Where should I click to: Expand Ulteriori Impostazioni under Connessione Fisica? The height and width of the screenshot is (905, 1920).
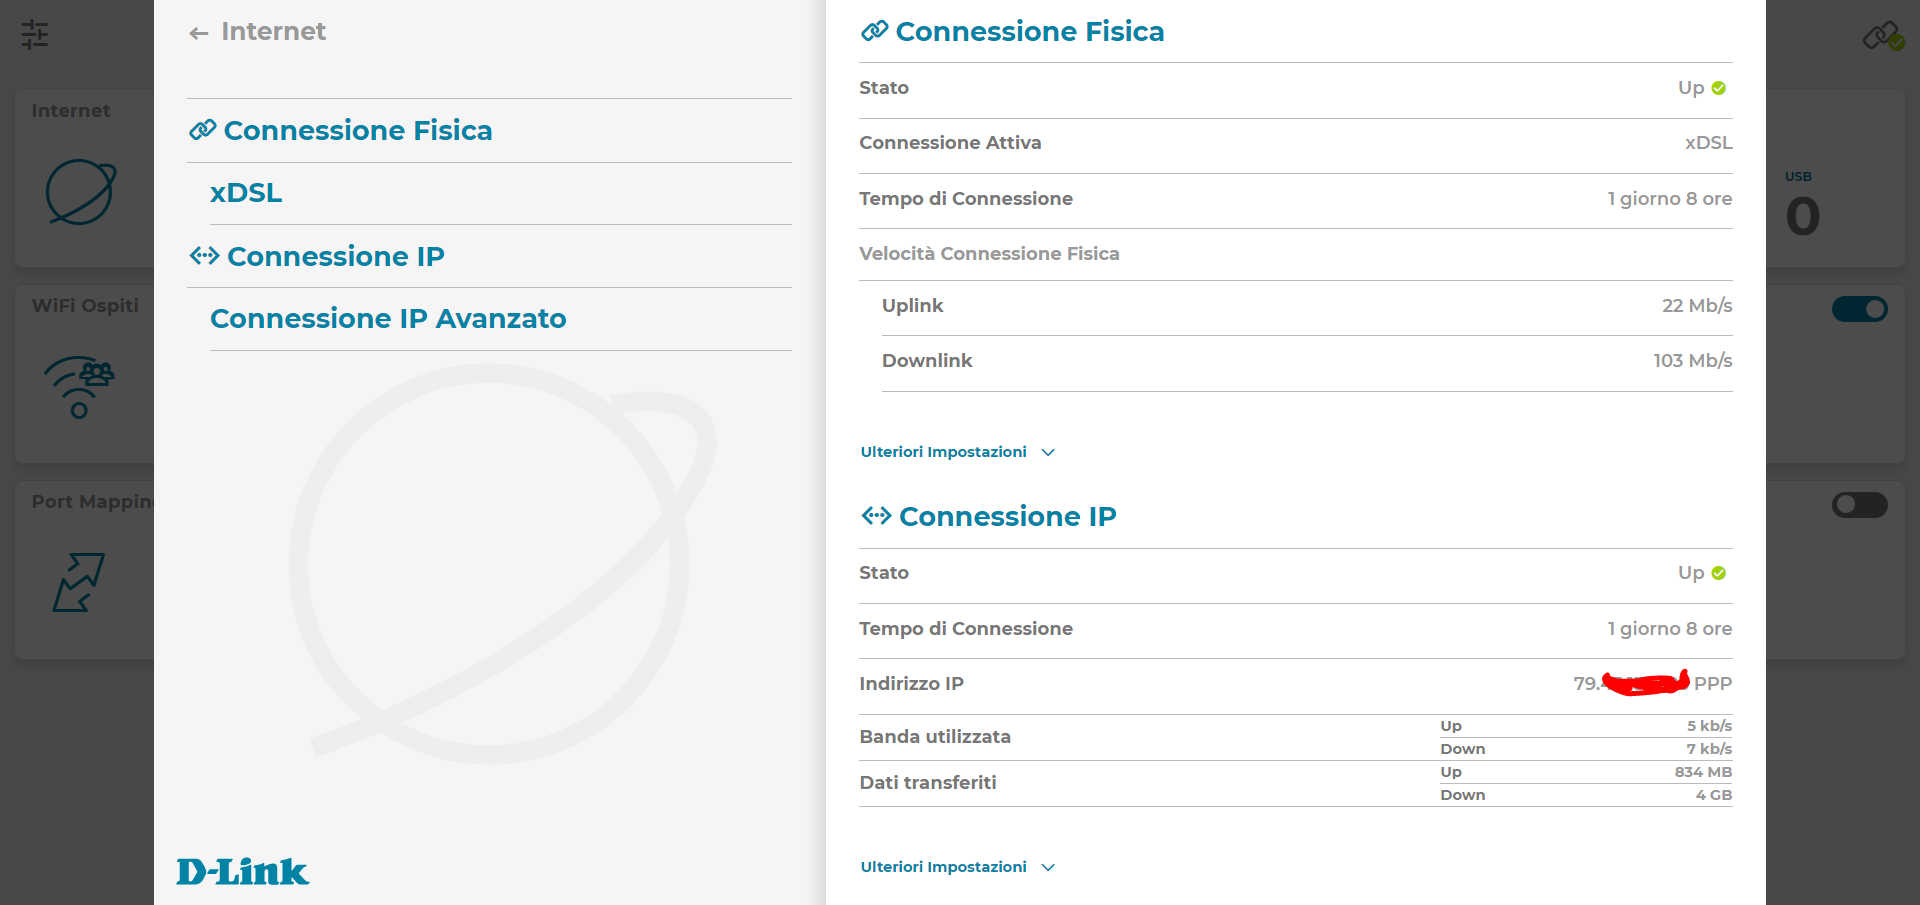tap(957, 452)
